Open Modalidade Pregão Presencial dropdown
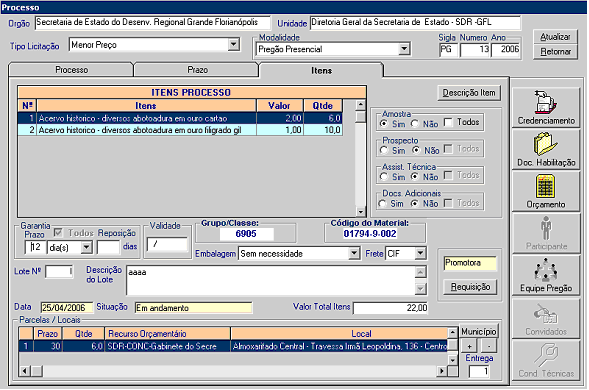Screen dimensions: 589x390 click(404, 49)
